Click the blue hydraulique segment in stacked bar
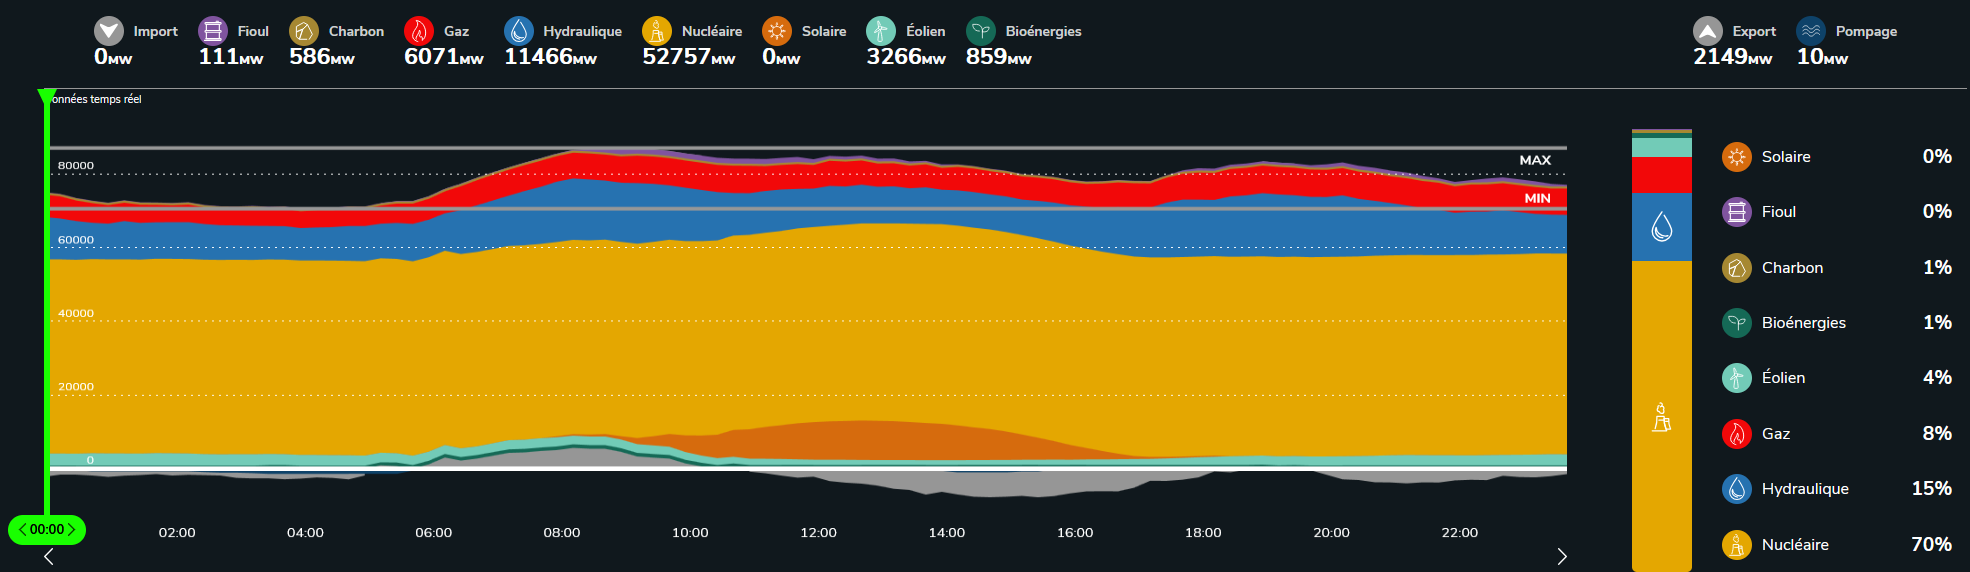Image resolution: width=1970 pixels, height=572 pixels. 1661,227
